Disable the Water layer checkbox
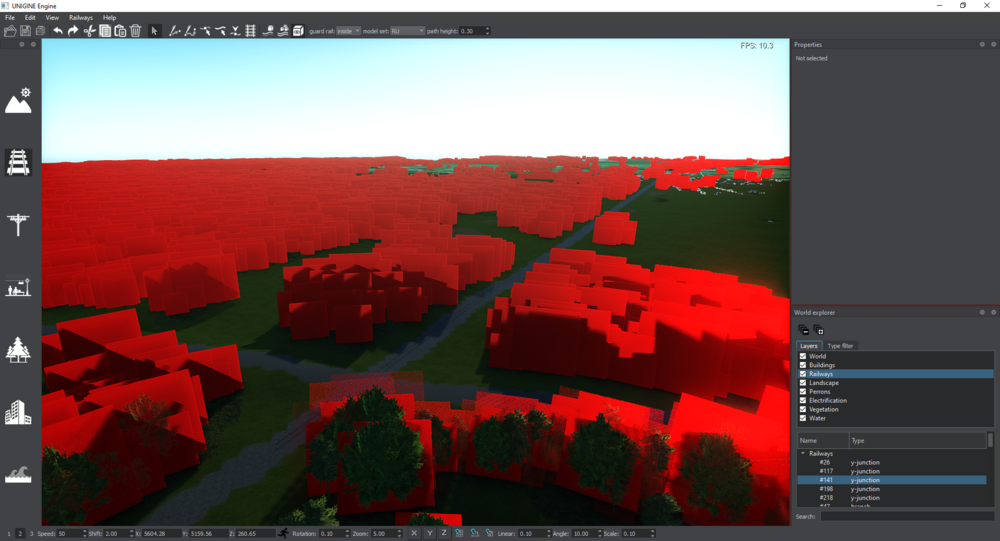 [x=803, y=419]
